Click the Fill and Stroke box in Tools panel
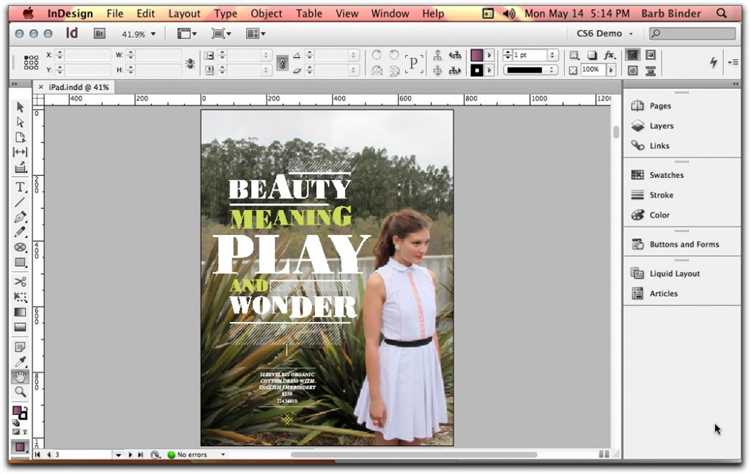 tap(20, 413)
